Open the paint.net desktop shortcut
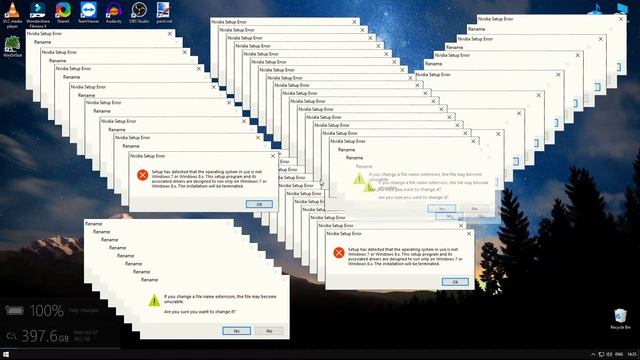Viewport: 640px width, 360px height. (164, 12)
